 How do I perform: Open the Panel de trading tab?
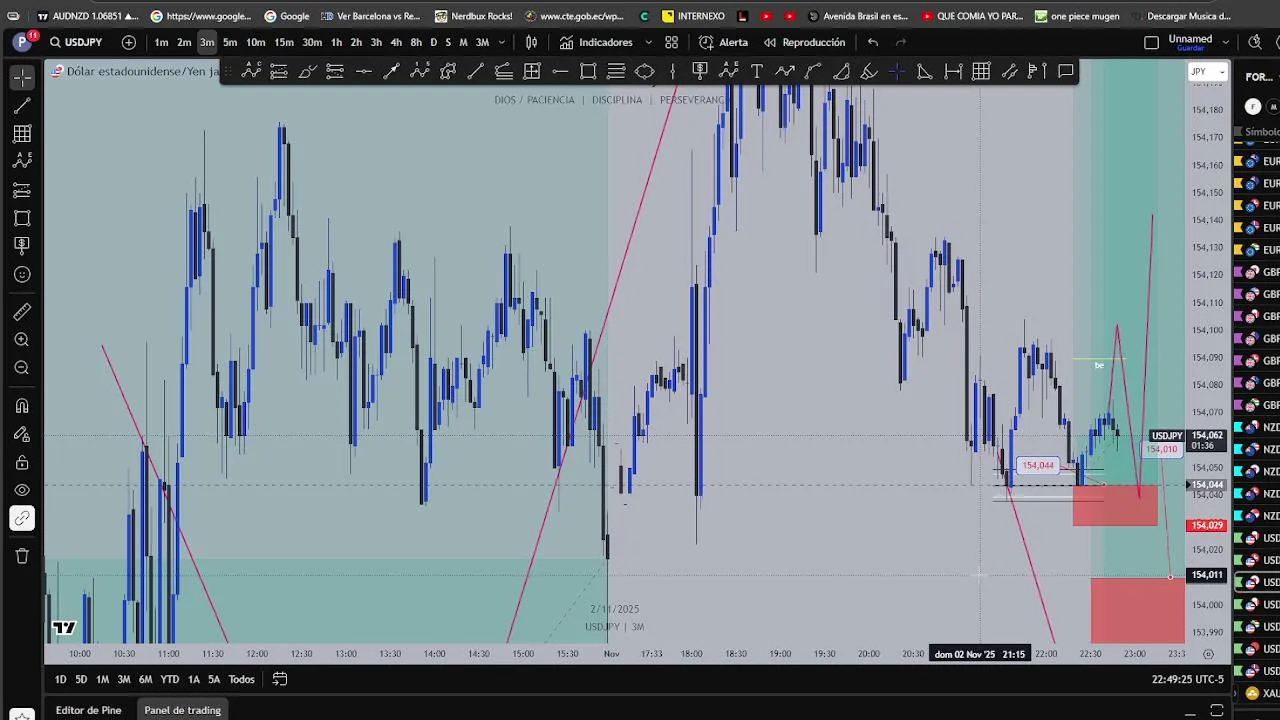pos(182,710)
